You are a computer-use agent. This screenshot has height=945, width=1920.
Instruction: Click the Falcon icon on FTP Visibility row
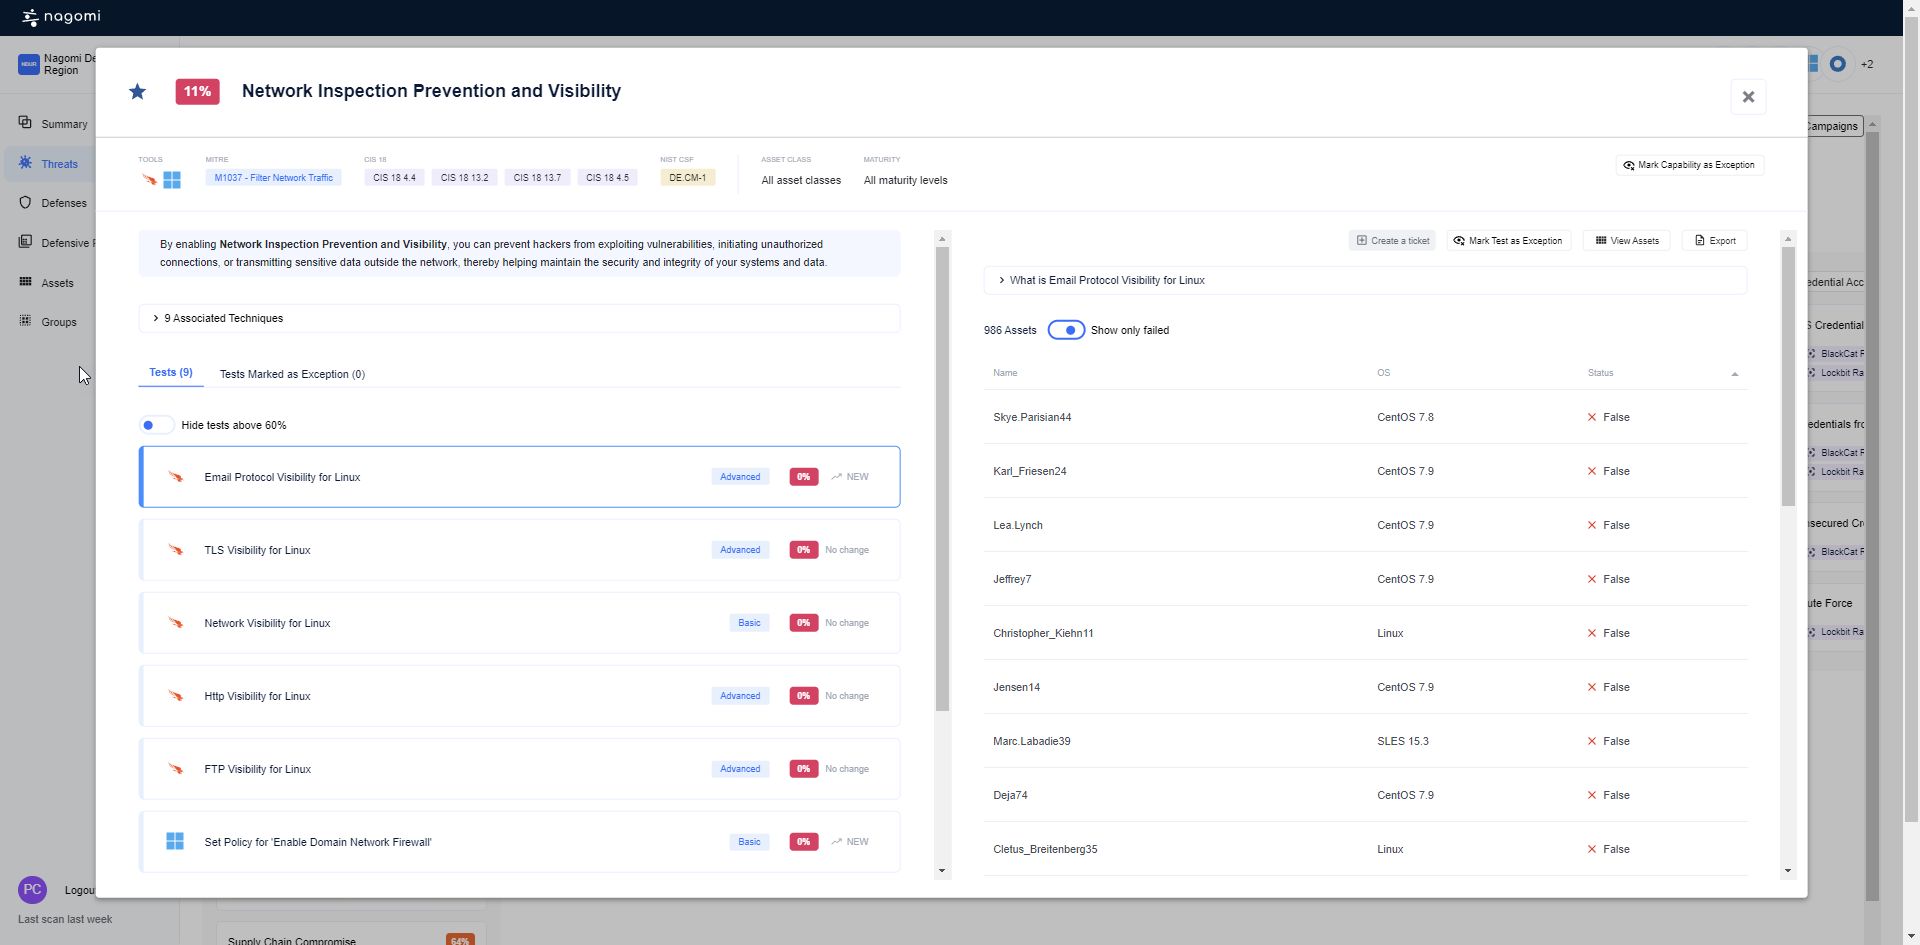[175, 769]
